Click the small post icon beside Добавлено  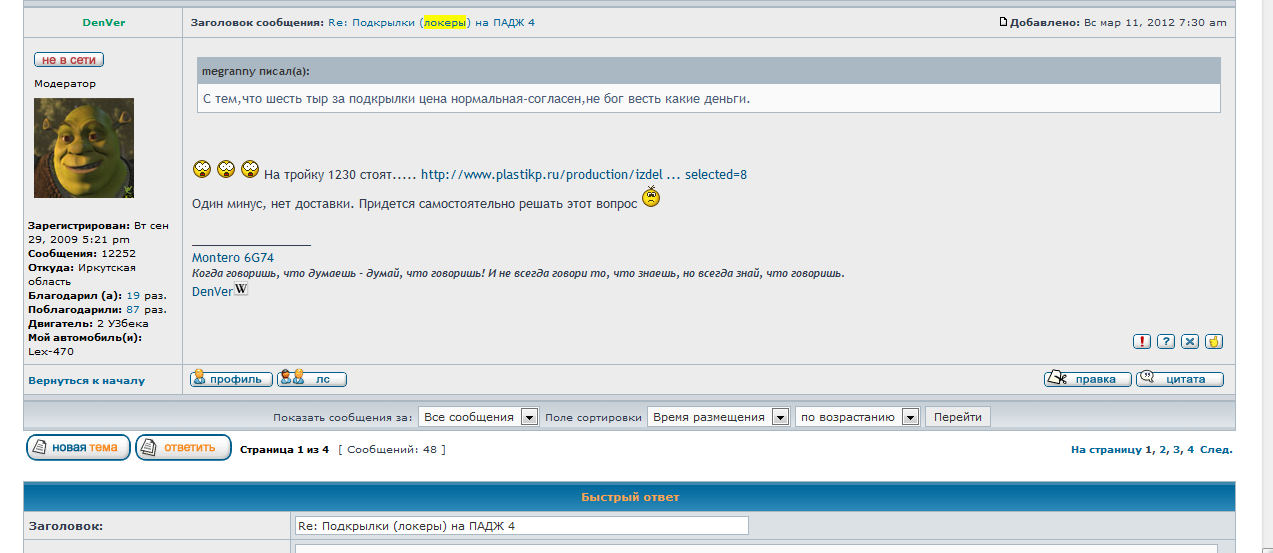1004,22
